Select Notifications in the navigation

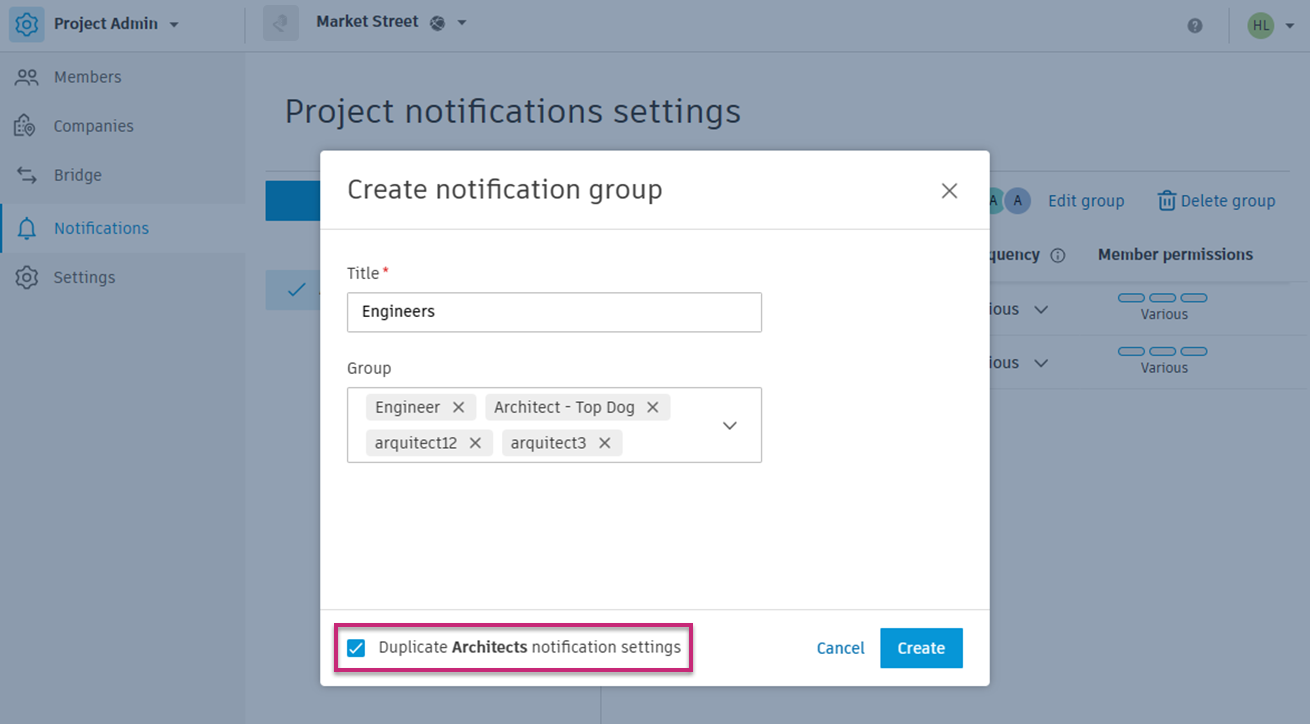[x=100, y=227]
